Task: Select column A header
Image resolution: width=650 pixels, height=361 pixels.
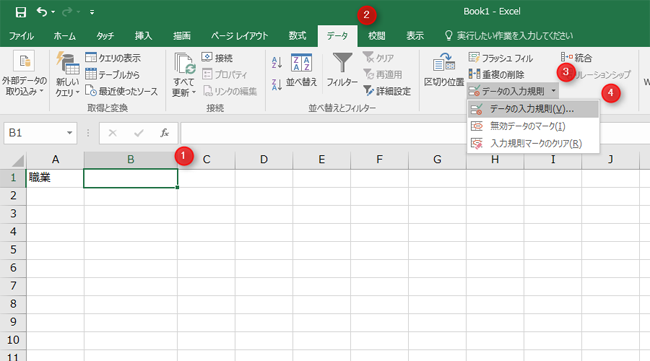Action: pos(55,160)
